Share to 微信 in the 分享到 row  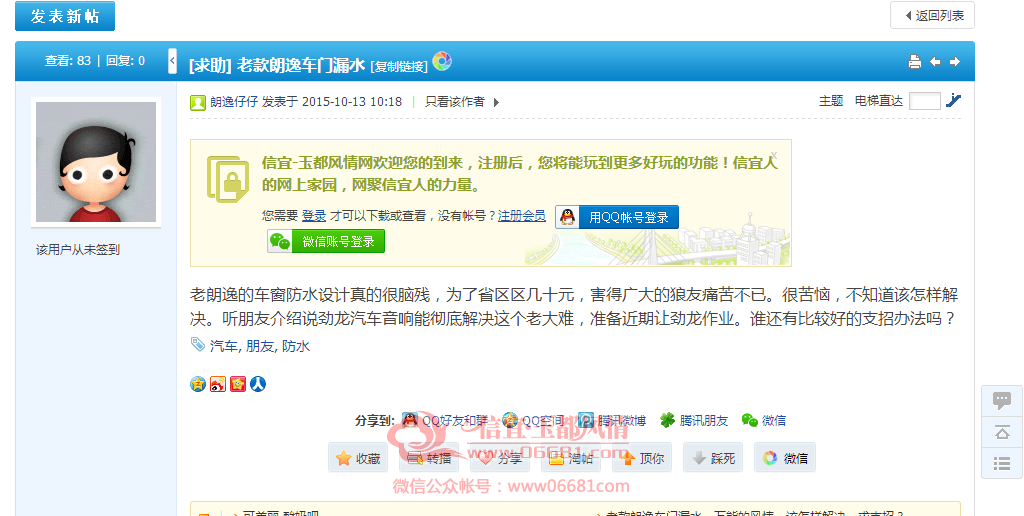764,421
